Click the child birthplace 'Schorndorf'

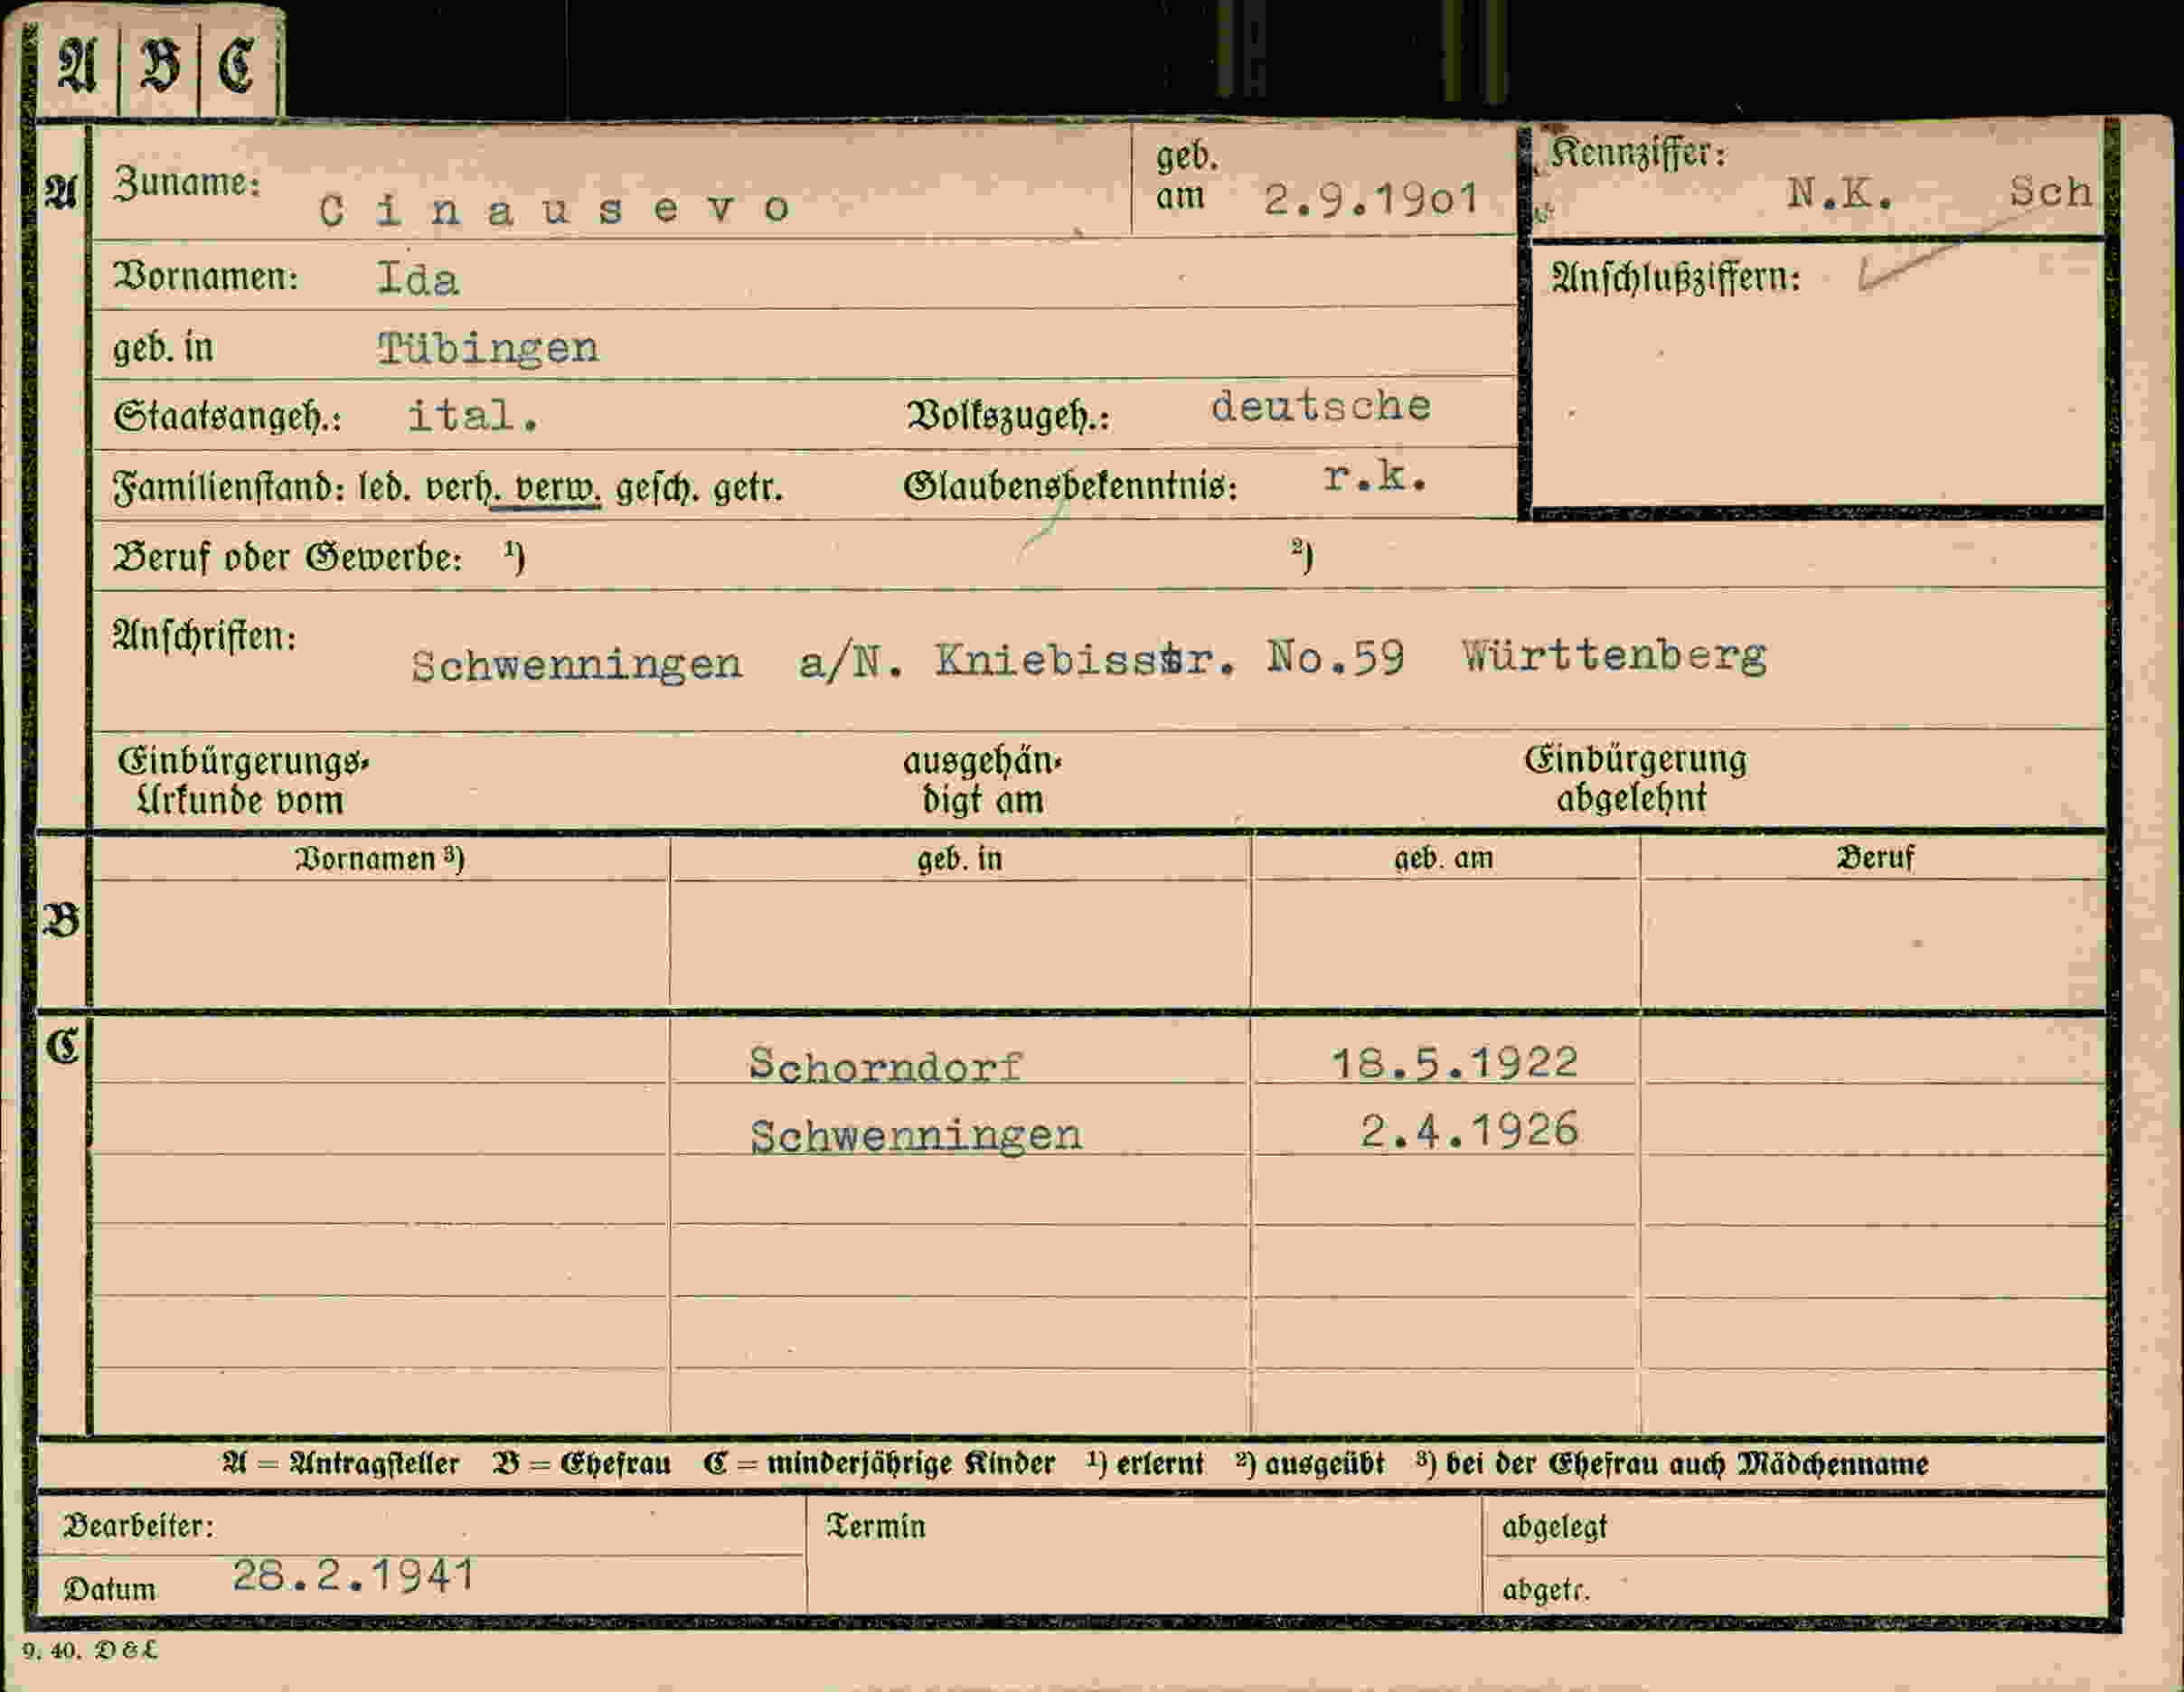point(886,1064)
